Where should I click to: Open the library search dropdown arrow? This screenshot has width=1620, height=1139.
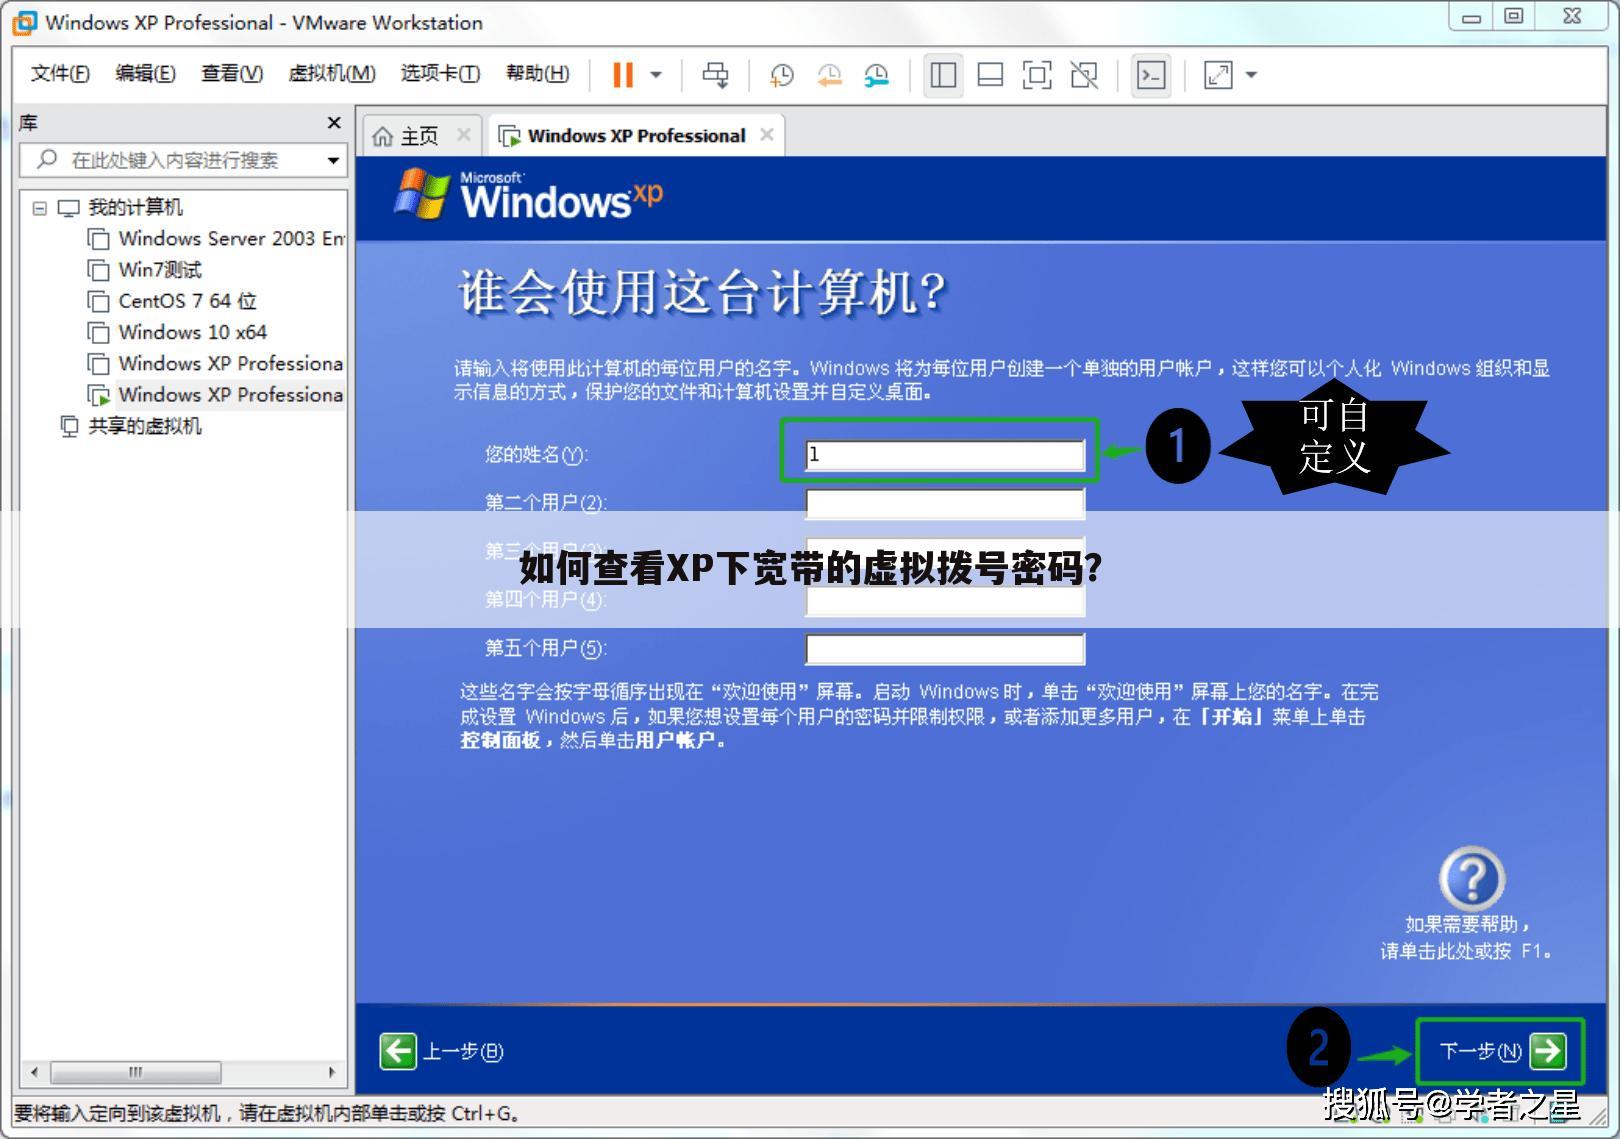point(334,160)
